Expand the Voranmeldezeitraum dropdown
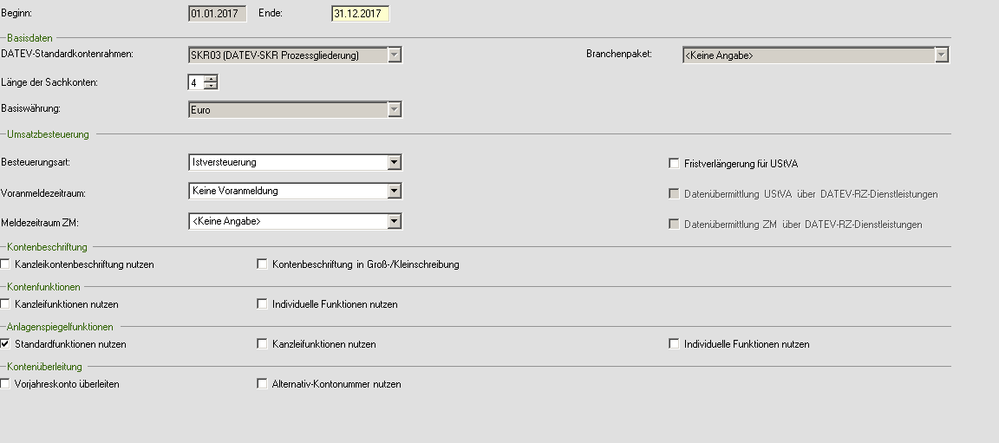Screen dimensions: 999x443 [x=394, y=191]
